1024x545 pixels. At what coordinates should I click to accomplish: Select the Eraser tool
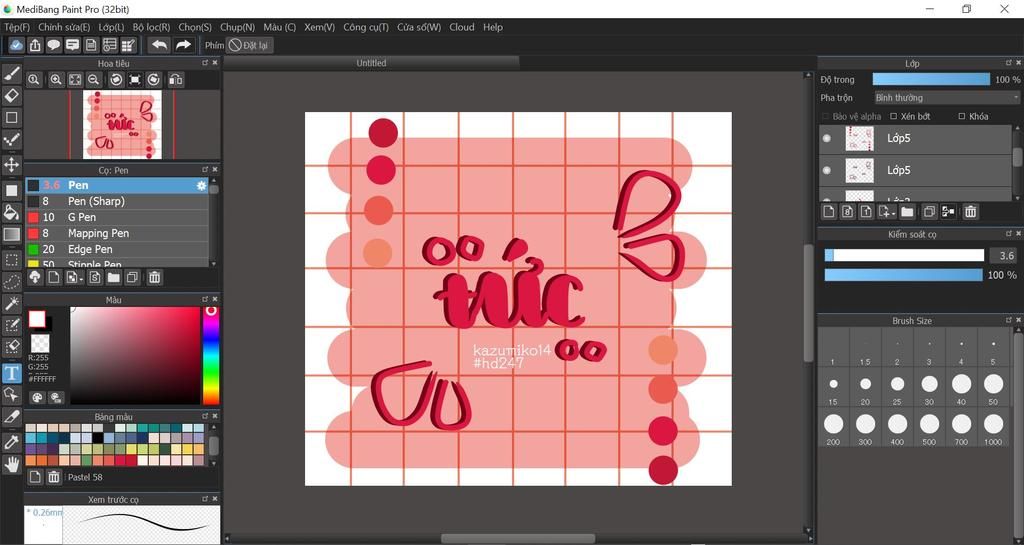[x=12, y=96]
